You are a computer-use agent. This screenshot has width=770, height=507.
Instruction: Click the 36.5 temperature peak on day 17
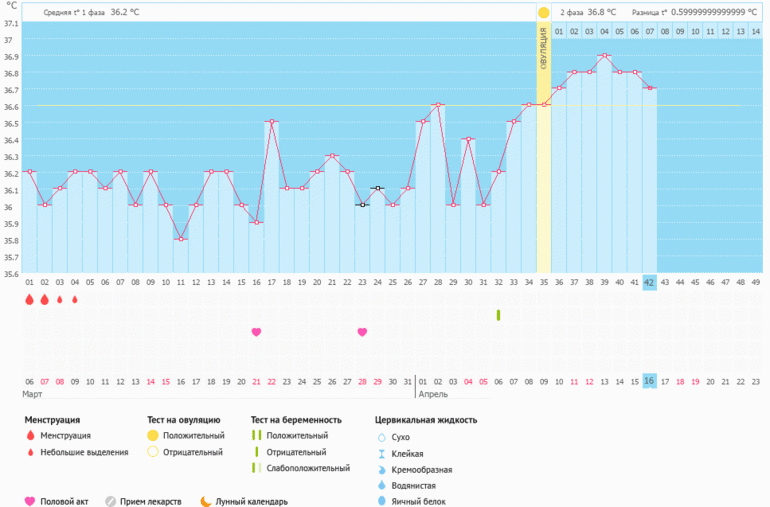pos(271,122)
